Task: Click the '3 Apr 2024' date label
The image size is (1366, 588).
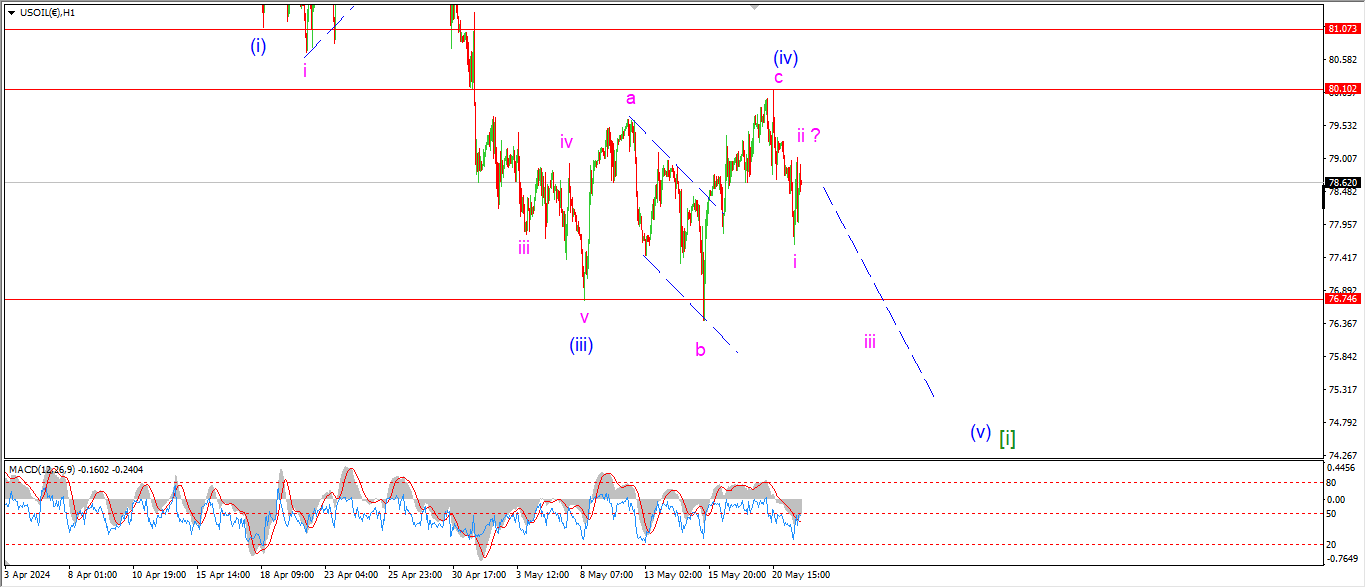Action: click(x=27, y=575)
